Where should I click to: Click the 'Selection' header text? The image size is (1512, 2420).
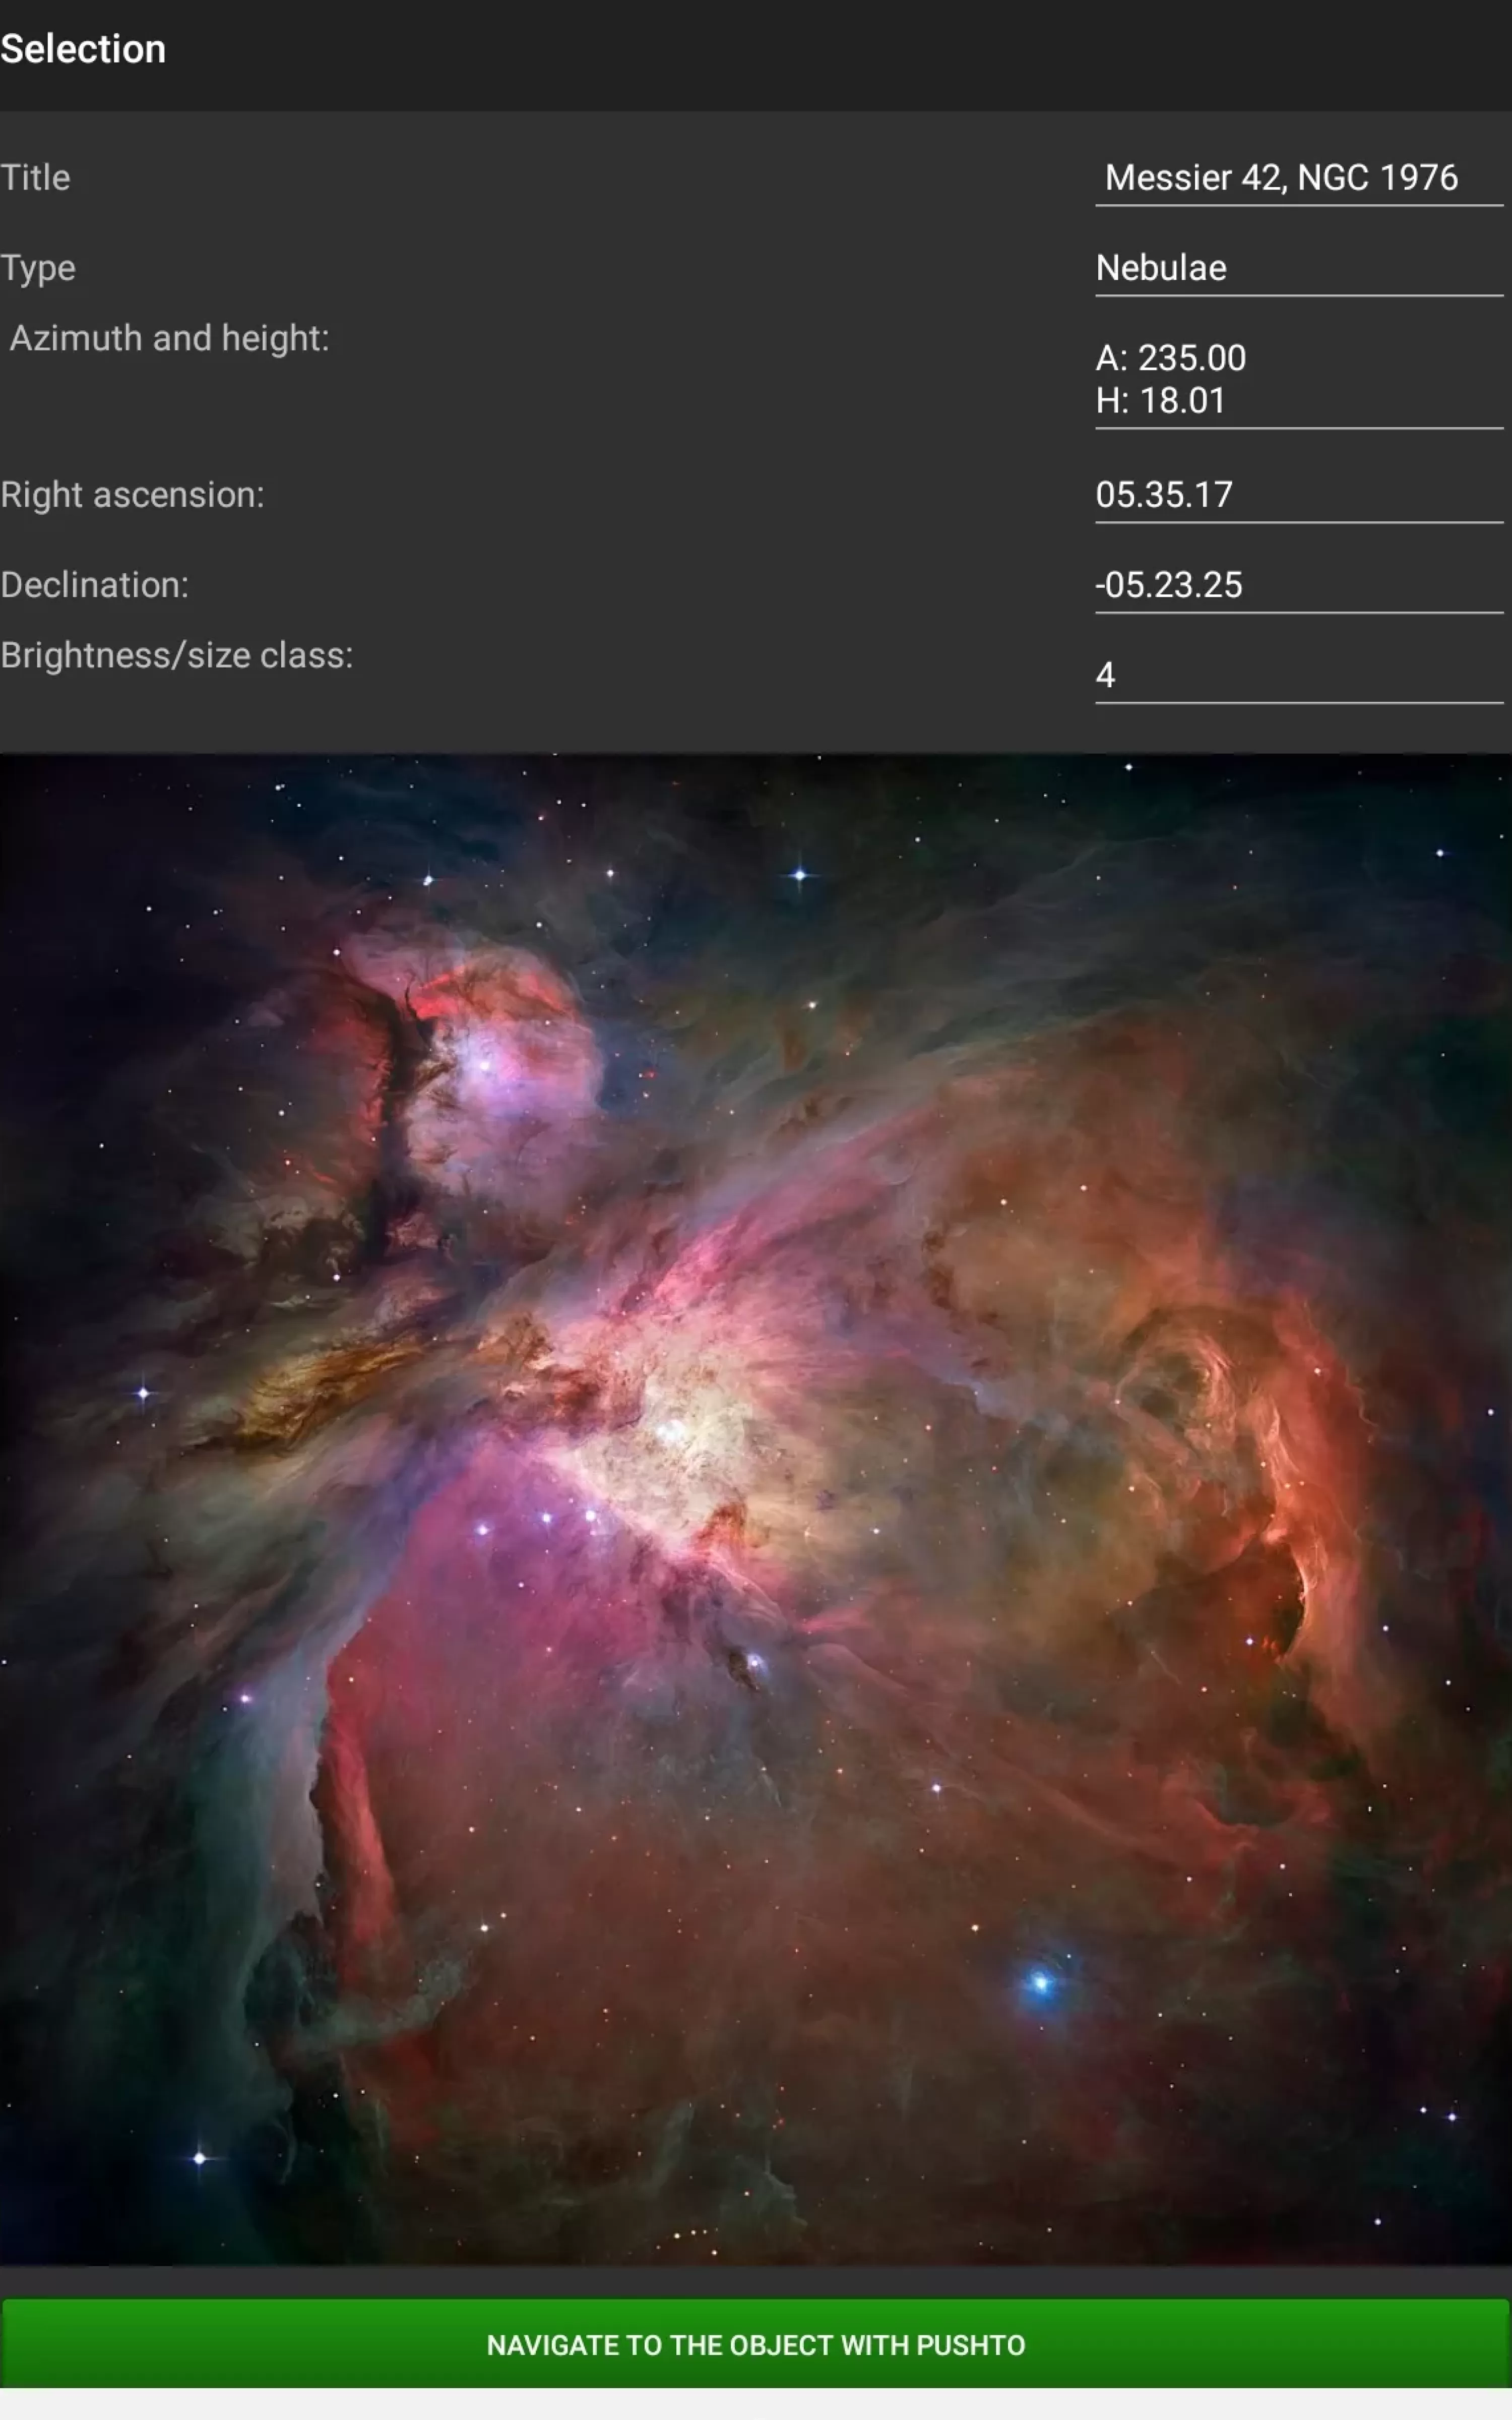83,49
